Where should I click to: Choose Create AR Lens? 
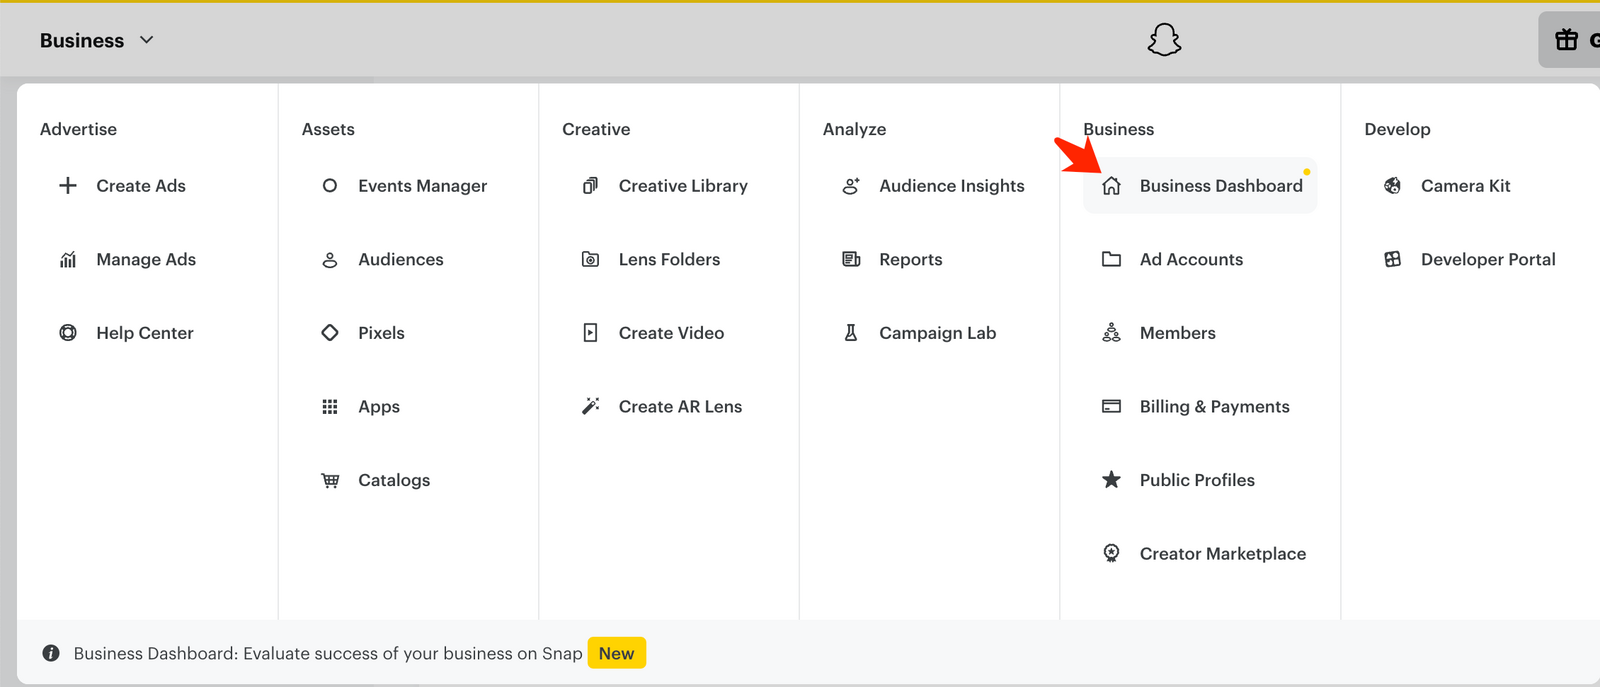[680, 407]
